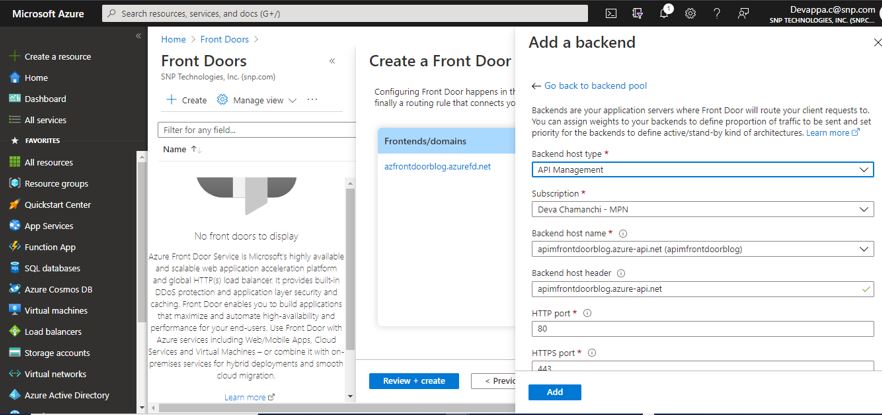Screen dimensions: 882x415
Task: Expand the Subscription dropdown
Action: coord(702,209)
